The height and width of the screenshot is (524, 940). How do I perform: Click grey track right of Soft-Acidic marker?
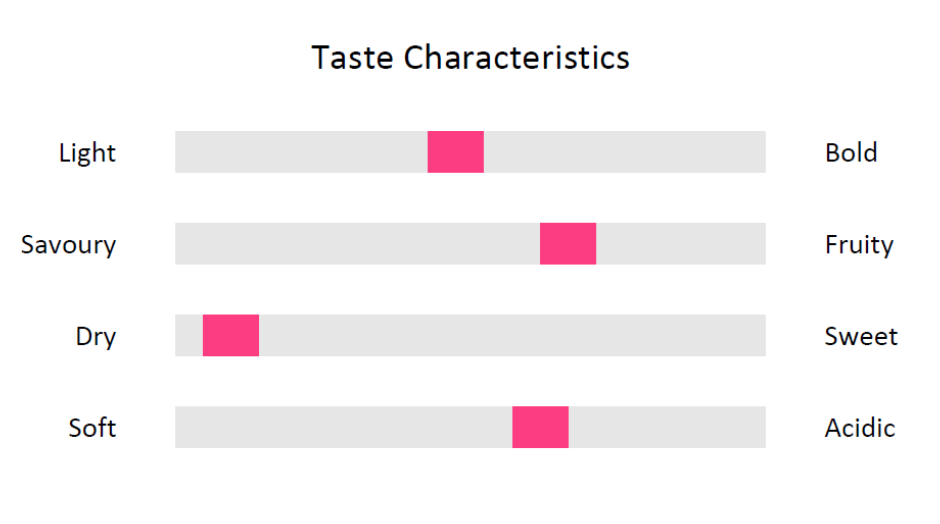click(667, 427)
